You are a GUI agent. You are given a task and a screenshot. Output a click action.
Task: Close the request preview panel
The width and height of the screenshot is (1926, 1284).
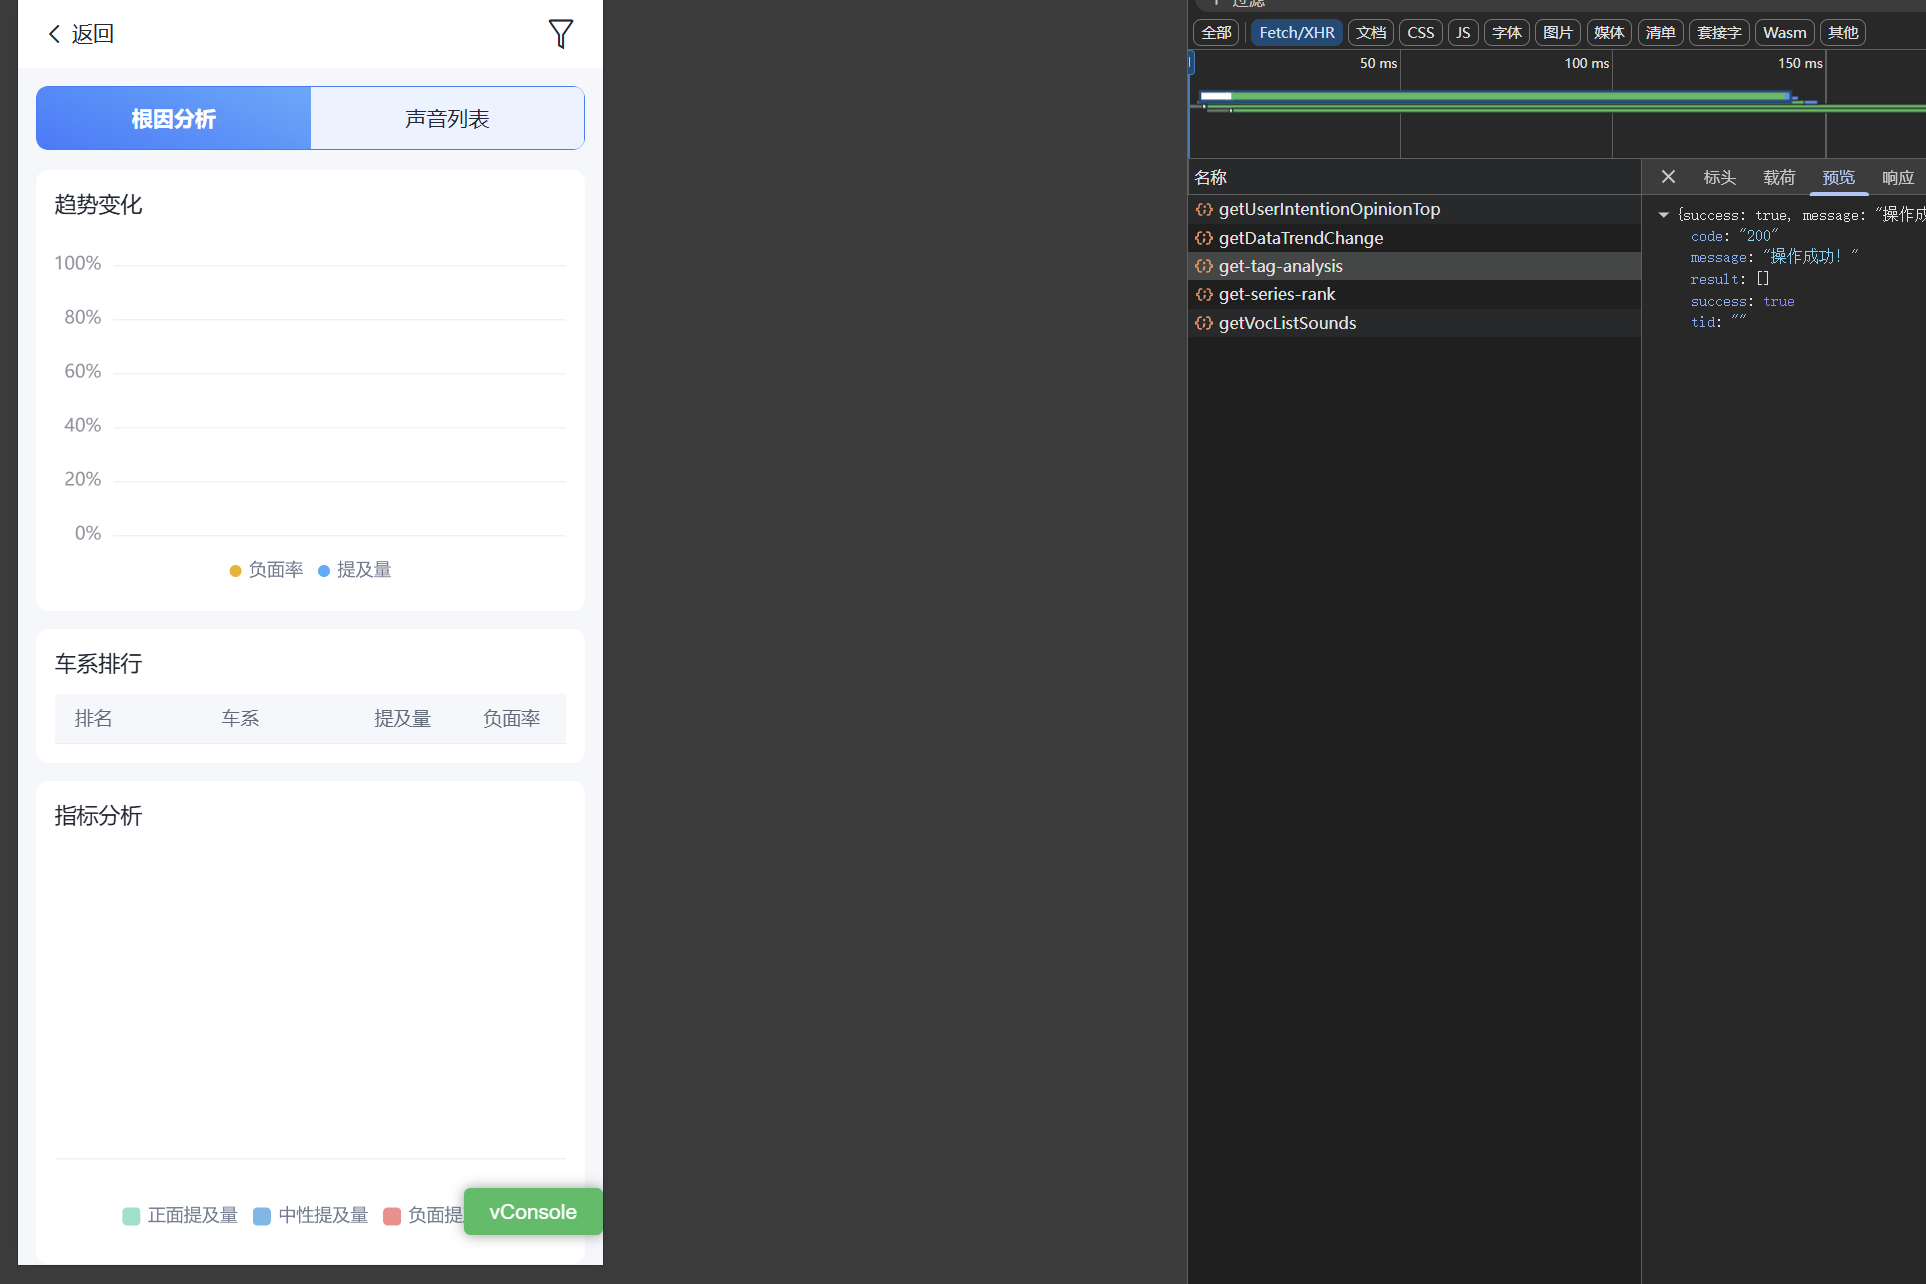click(1668, 177)
